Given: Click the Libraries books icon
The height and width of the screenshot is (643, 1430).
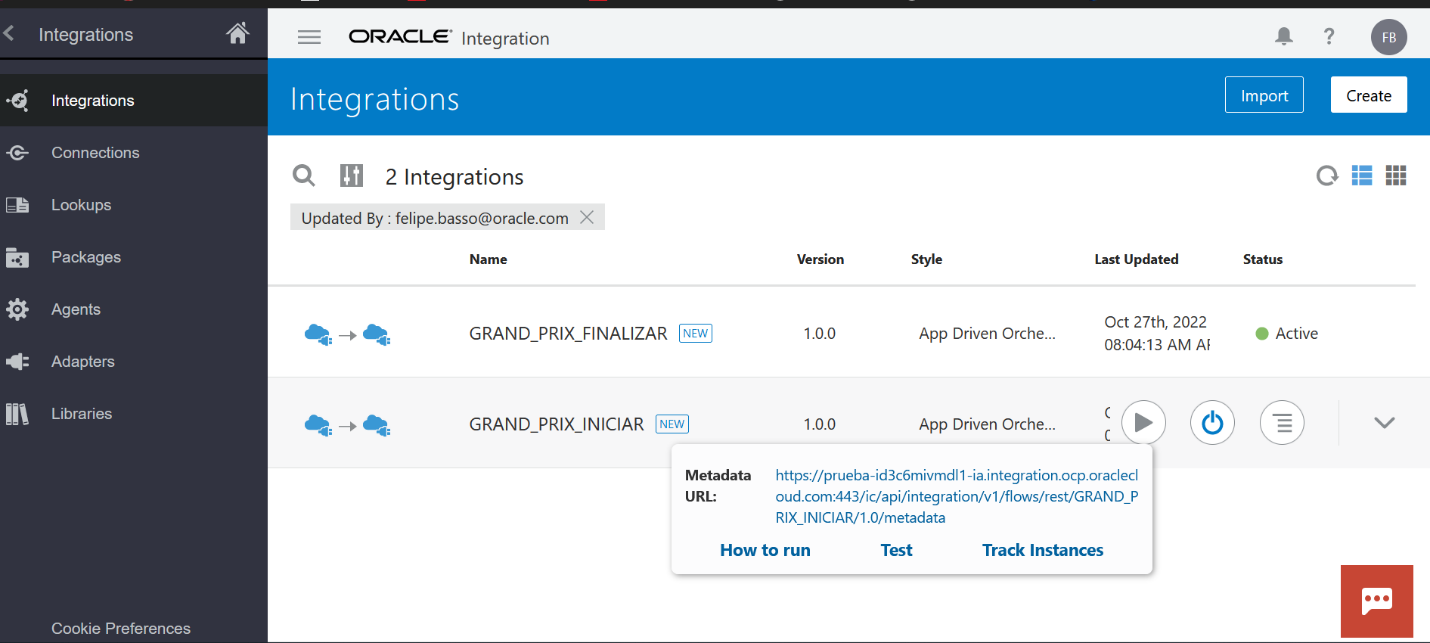Looking at the screenshot, I should click(17, 414).
